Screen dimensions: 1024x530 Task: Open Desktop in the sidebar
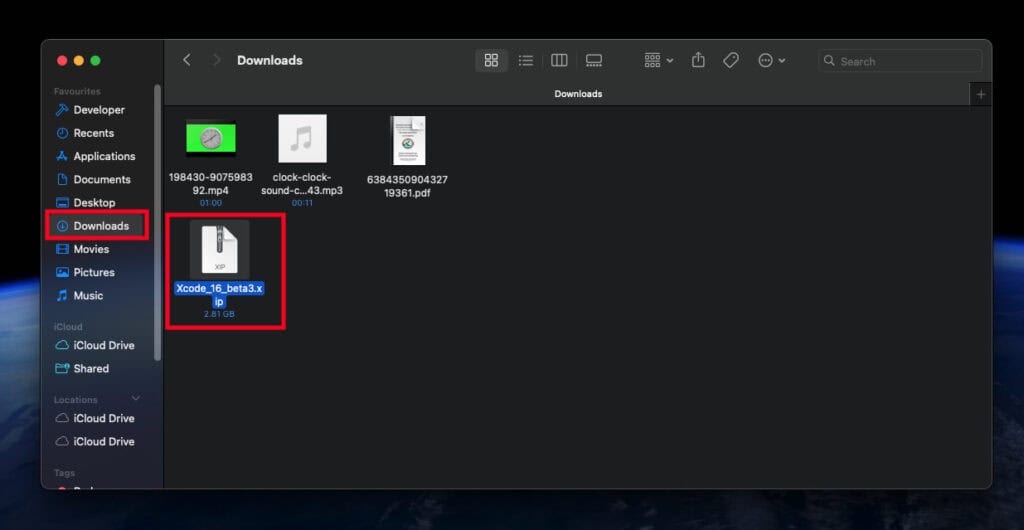click(x=94, y=202)
